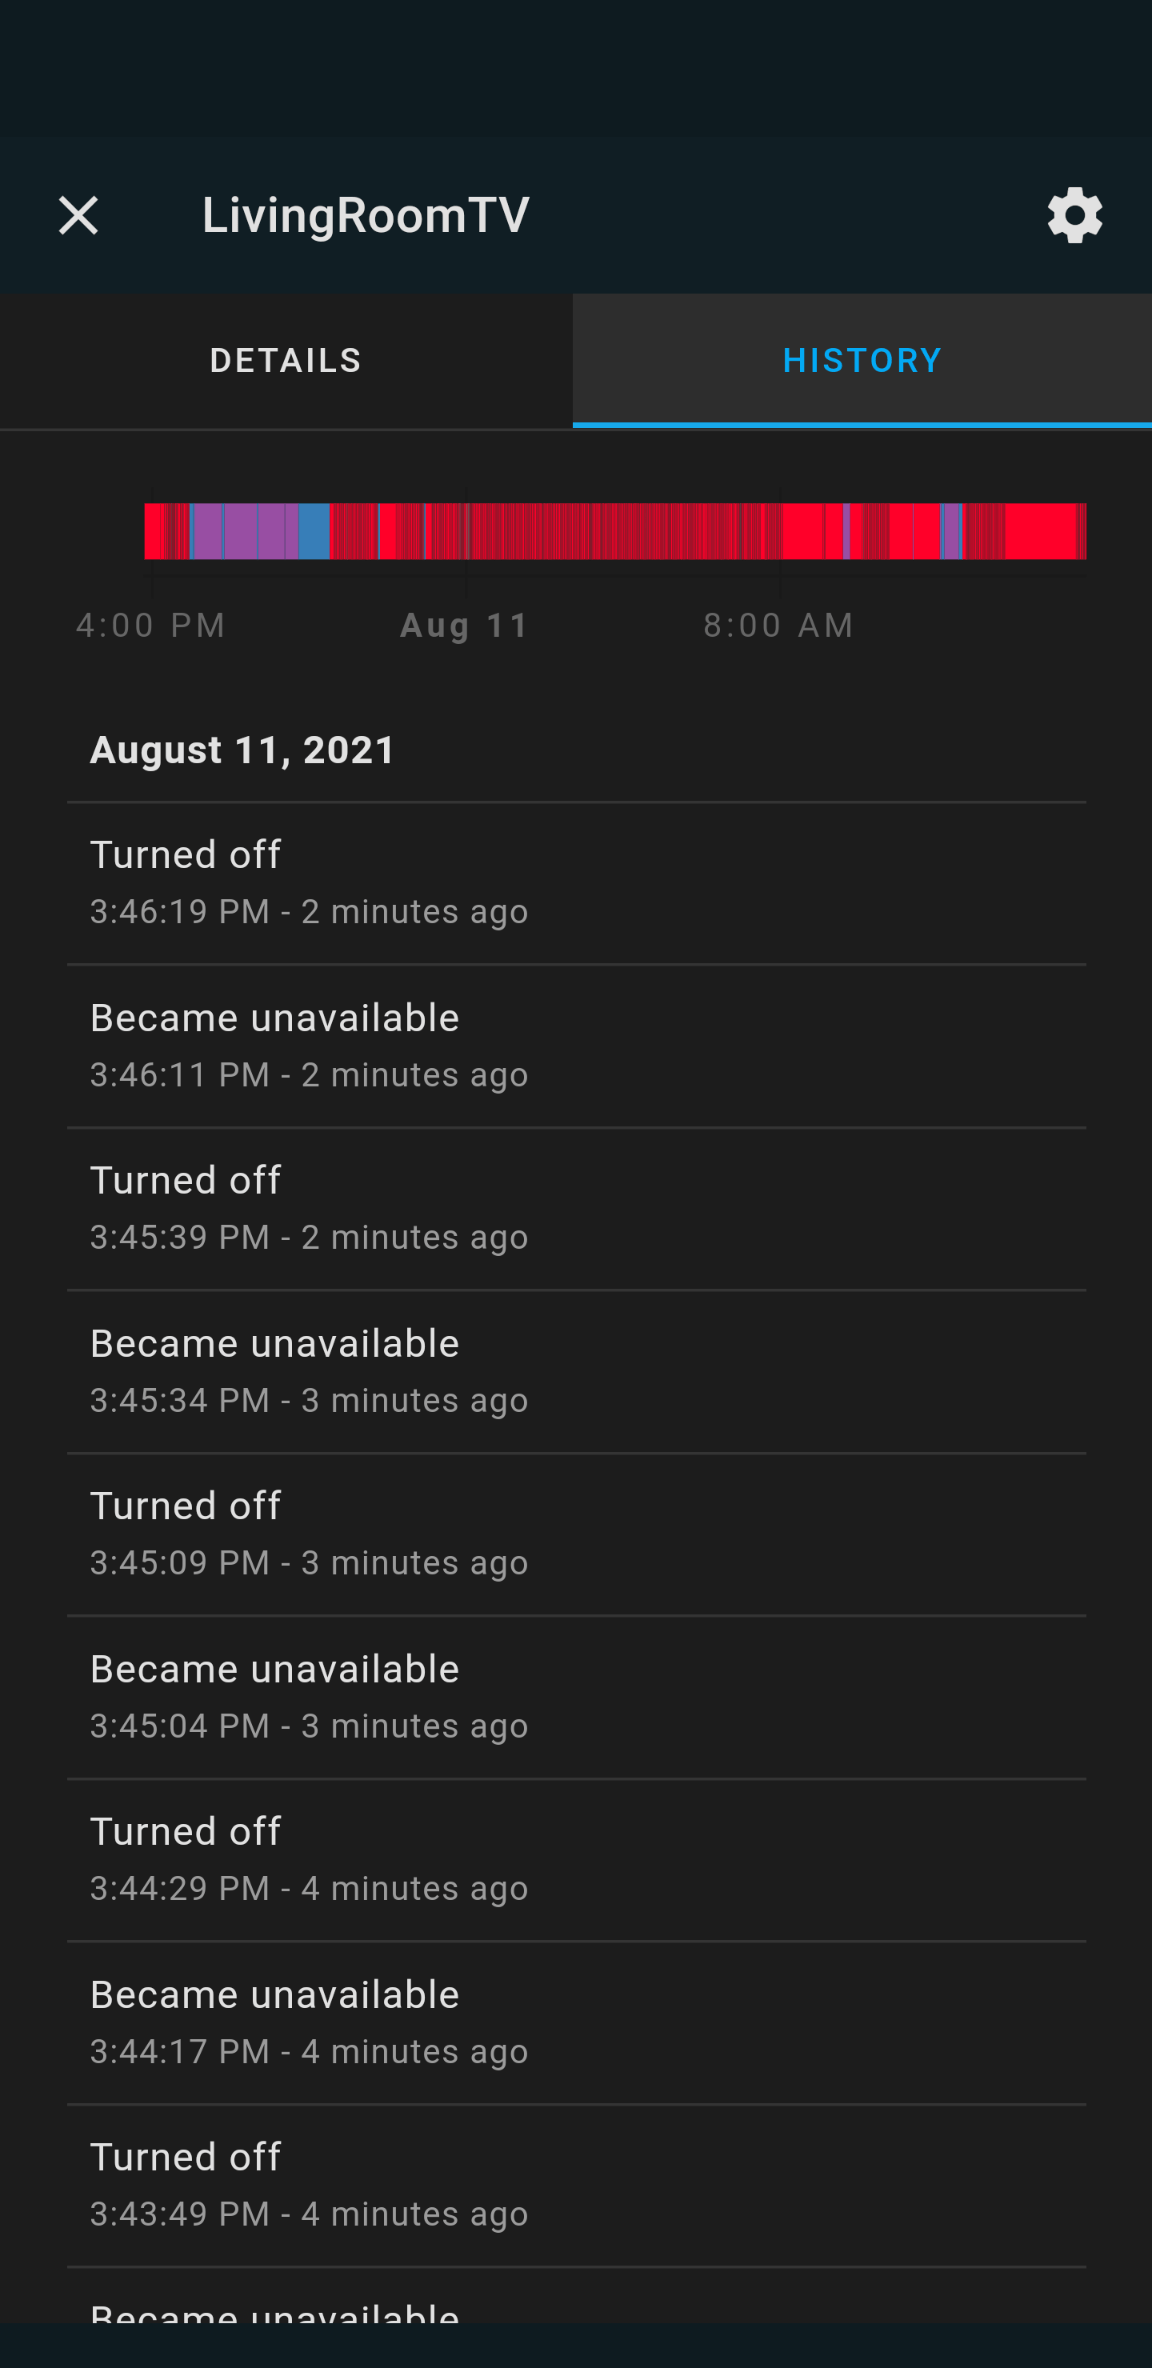Select the August 11, 2021 date header
The image size is (1152, 2368).
[242, 750]
